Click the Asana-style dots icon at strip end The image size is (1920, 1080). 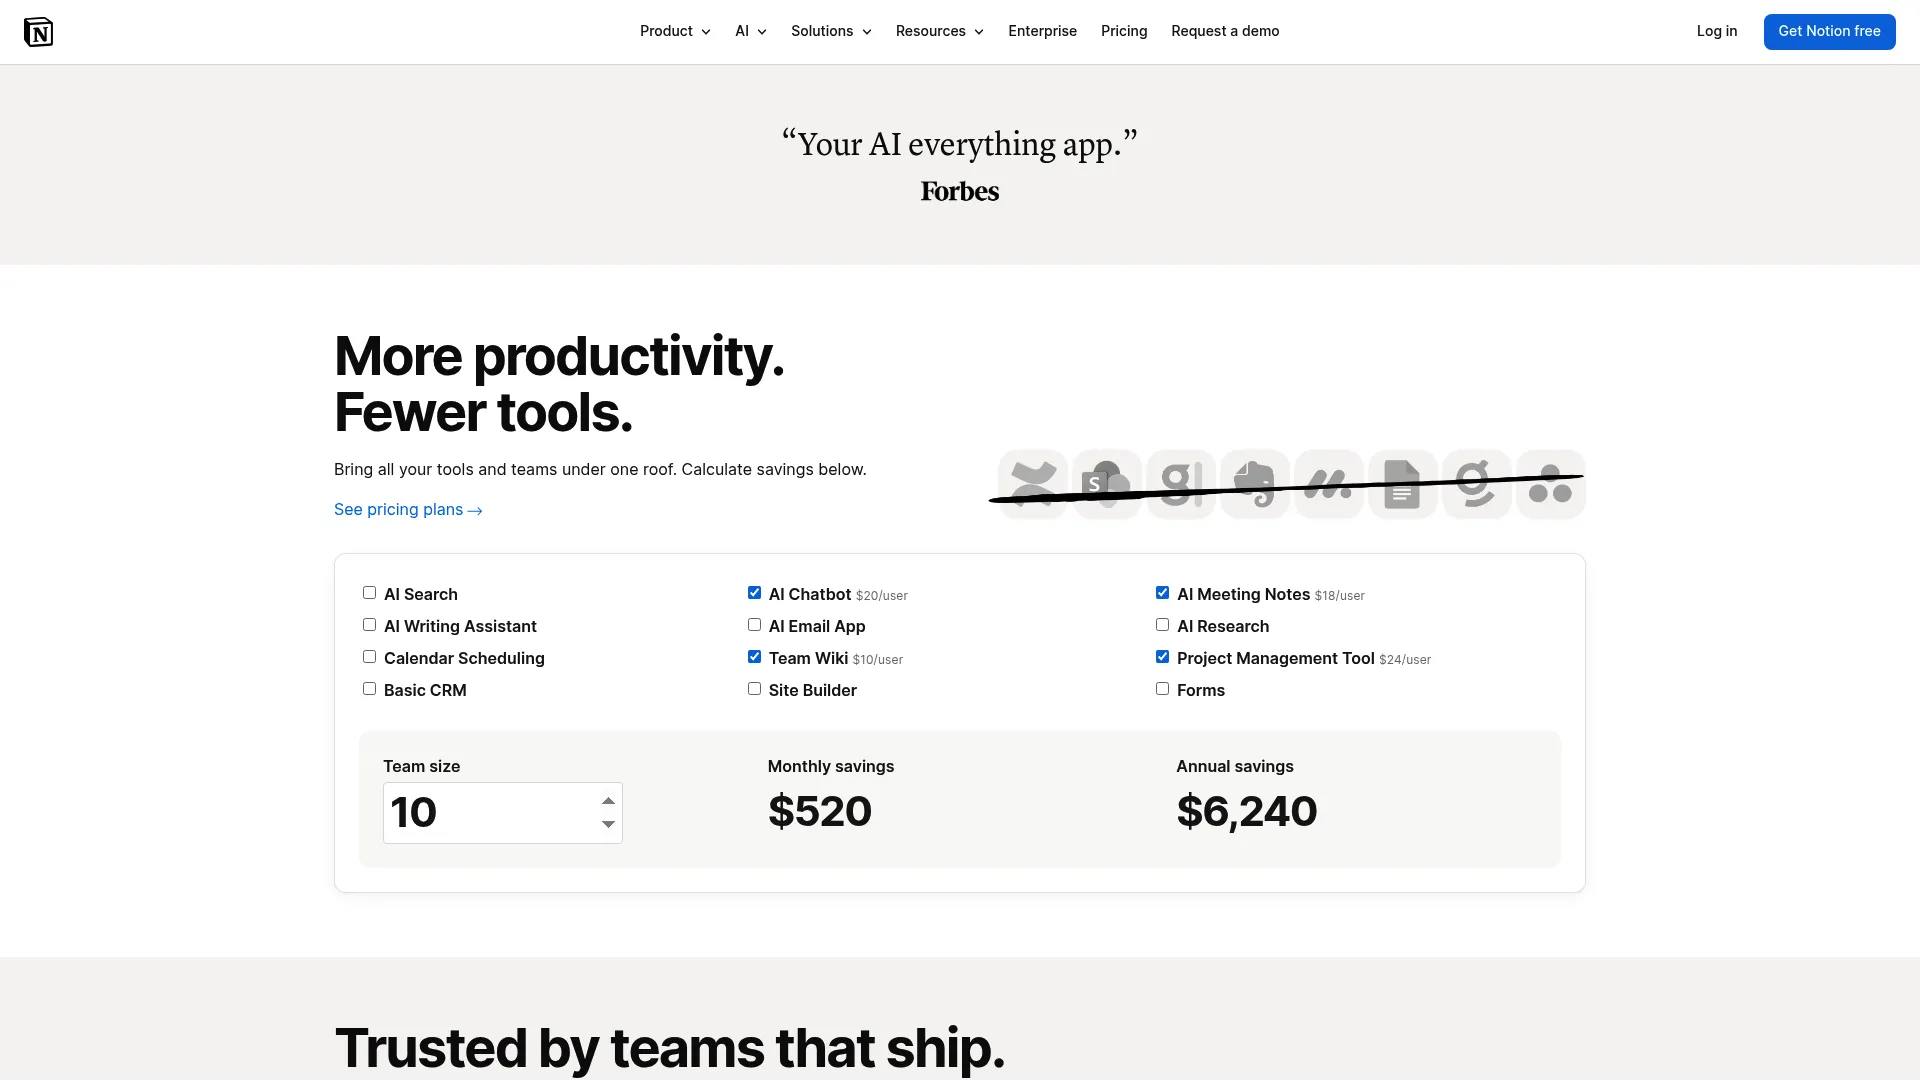[1551, 484]
